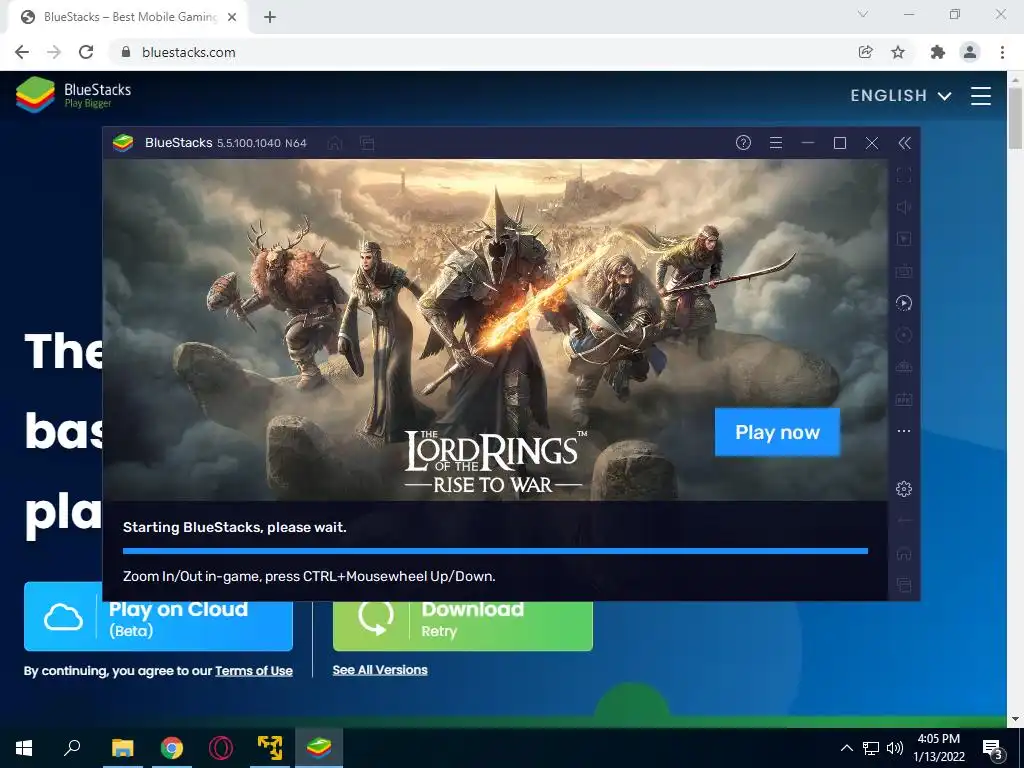Click Play on Cloud (Beta) button

click(158, 618)
